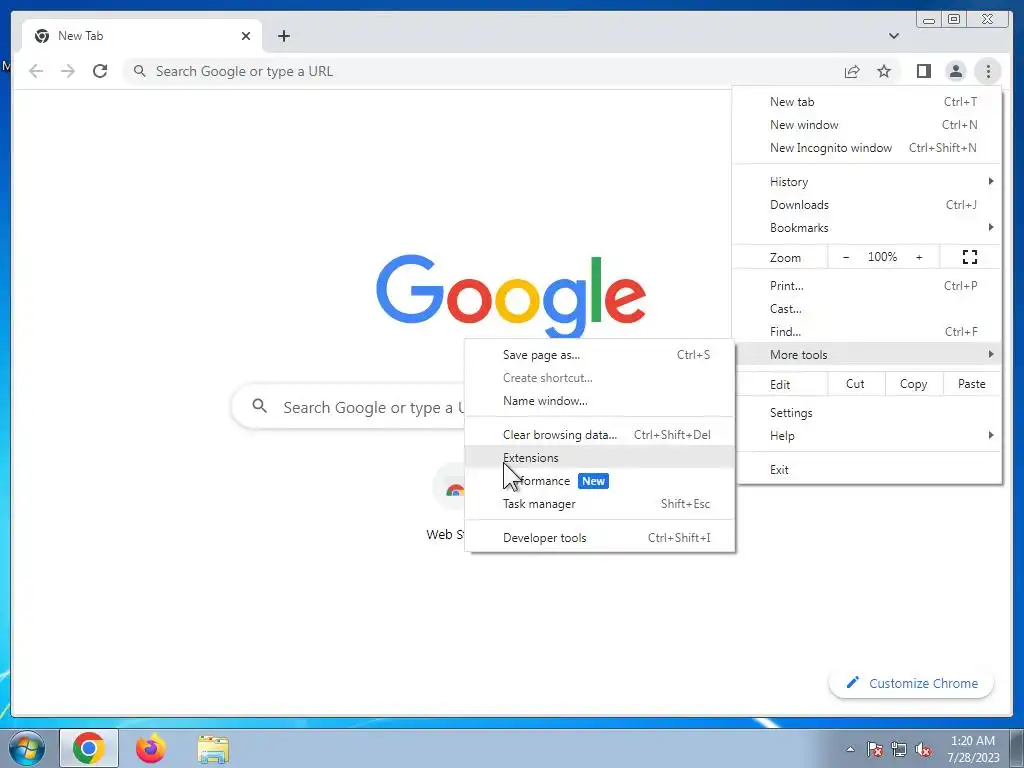
Task: Reload the page with refresh icon
Action: pos(100,71)
